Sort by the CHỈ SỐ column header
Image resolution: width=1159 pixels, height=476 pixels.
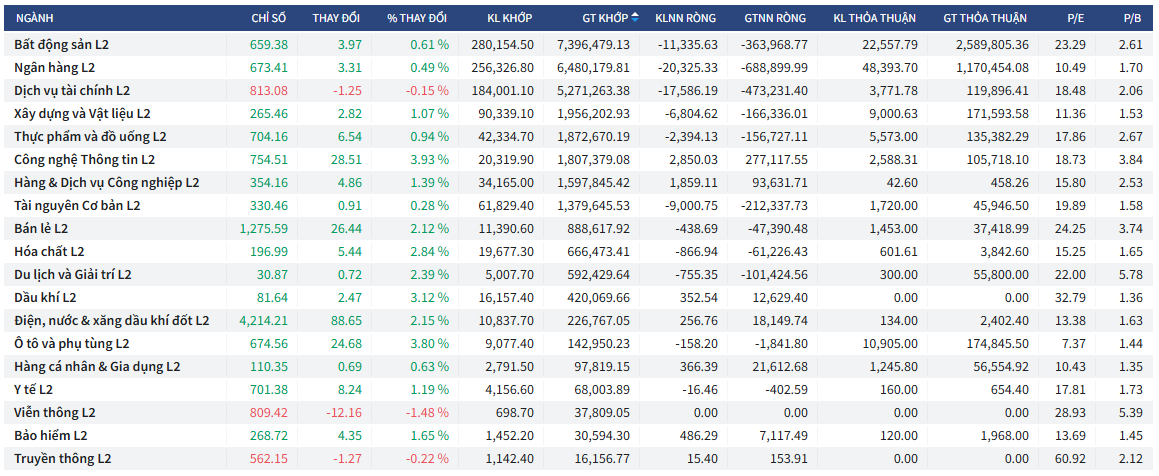(x=269, y=19)
